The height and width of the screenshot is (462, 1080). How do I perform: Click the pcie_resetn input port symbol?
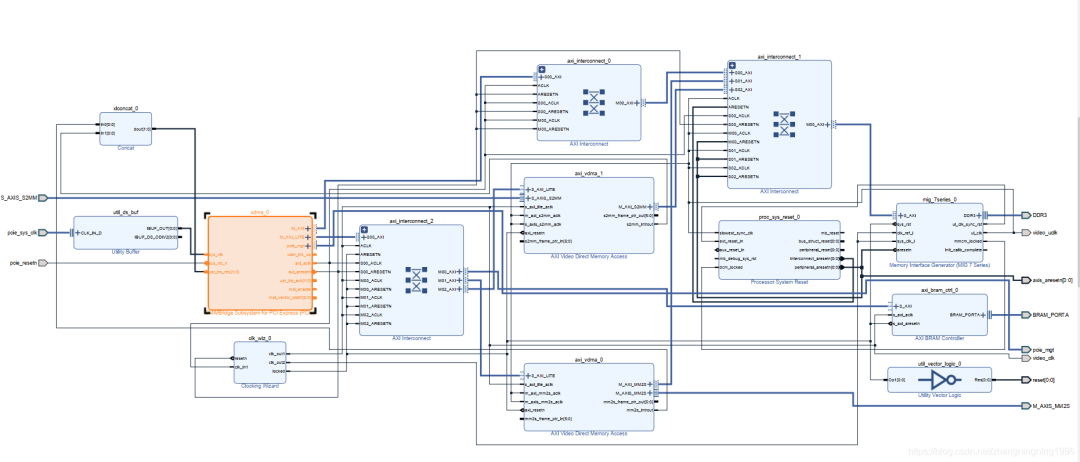42,262
